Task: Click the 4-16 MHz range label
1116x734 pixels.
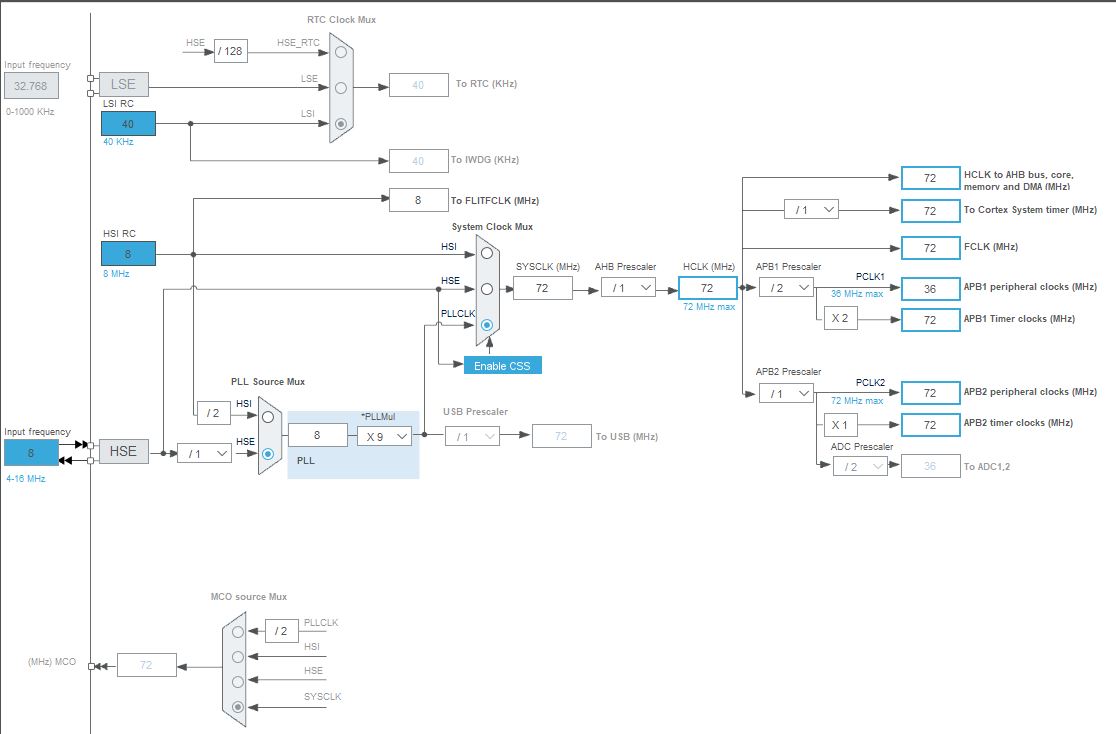Action: [x=26, y=478]
